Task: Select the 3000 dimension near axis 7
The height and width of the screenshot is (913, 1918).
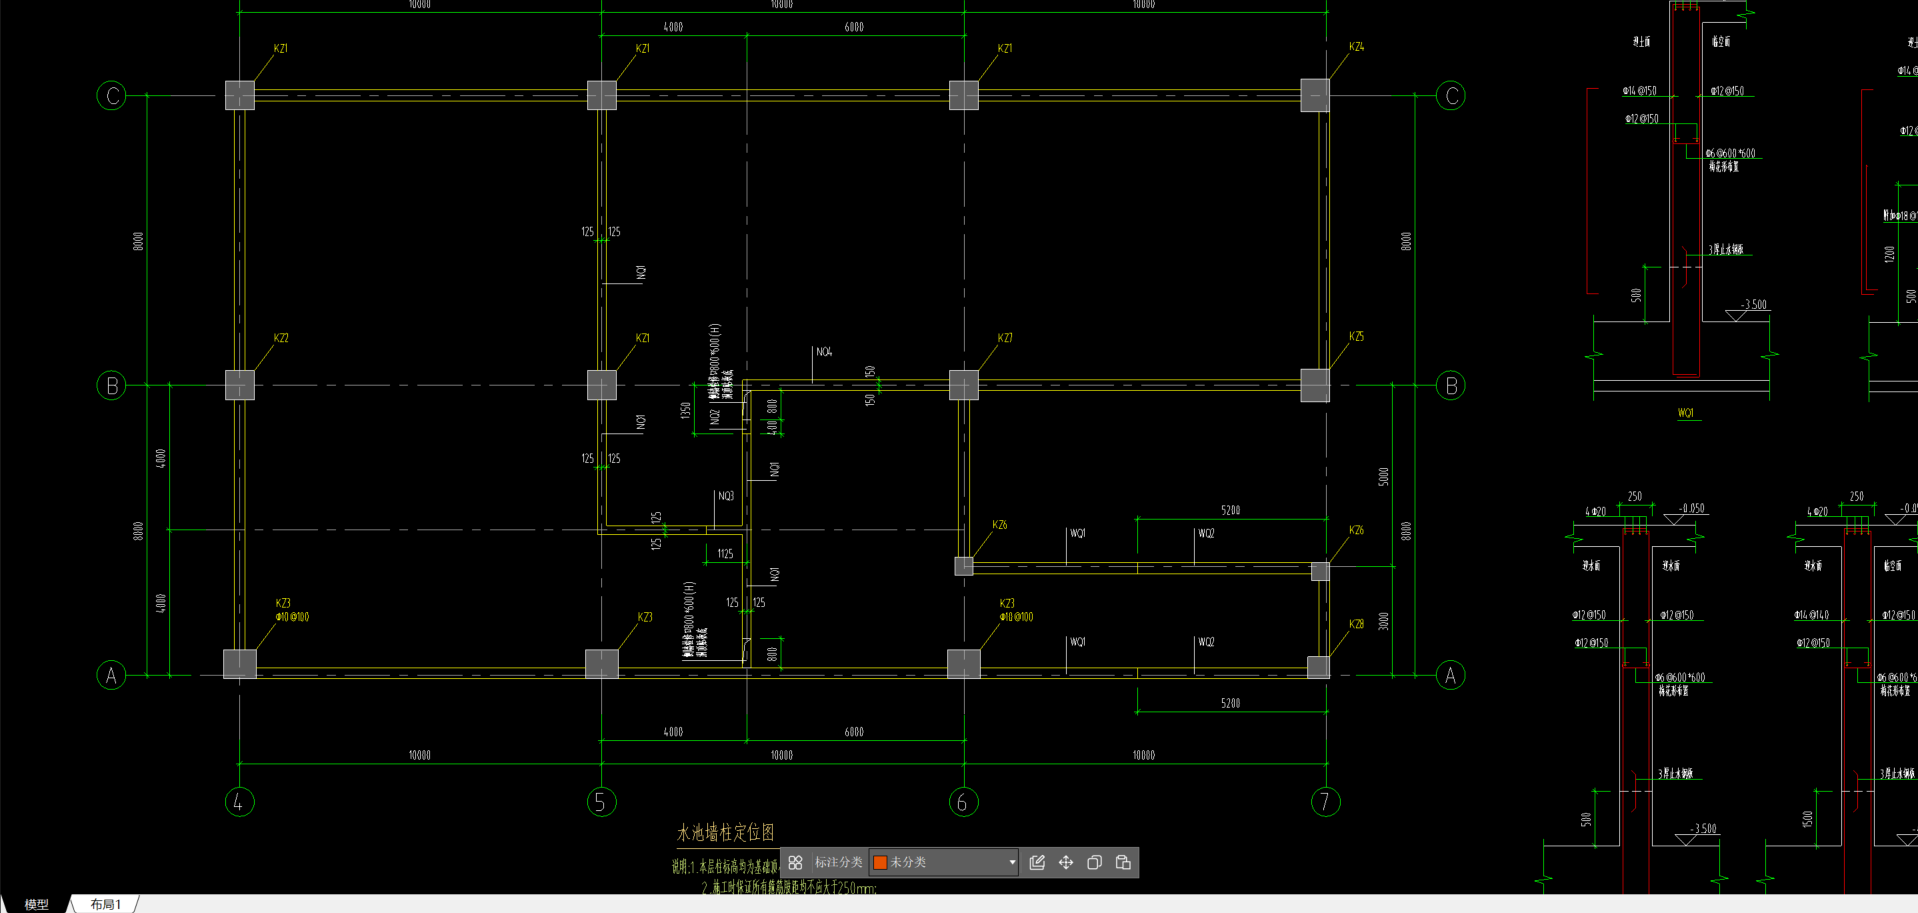Action: click(x=1384, y=621)
